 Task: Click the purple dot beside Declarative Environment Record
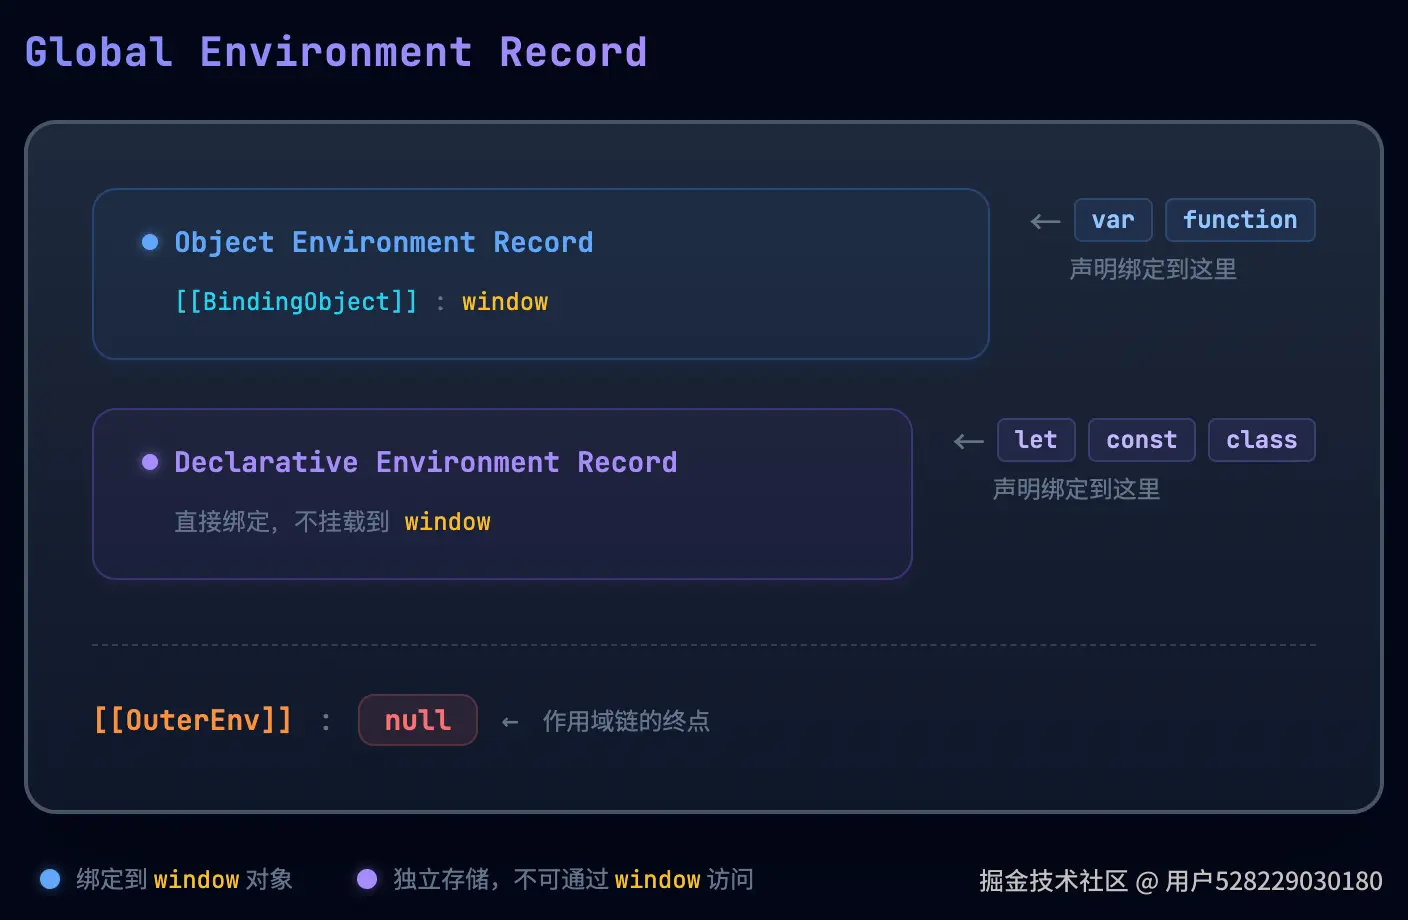(150, 462)
